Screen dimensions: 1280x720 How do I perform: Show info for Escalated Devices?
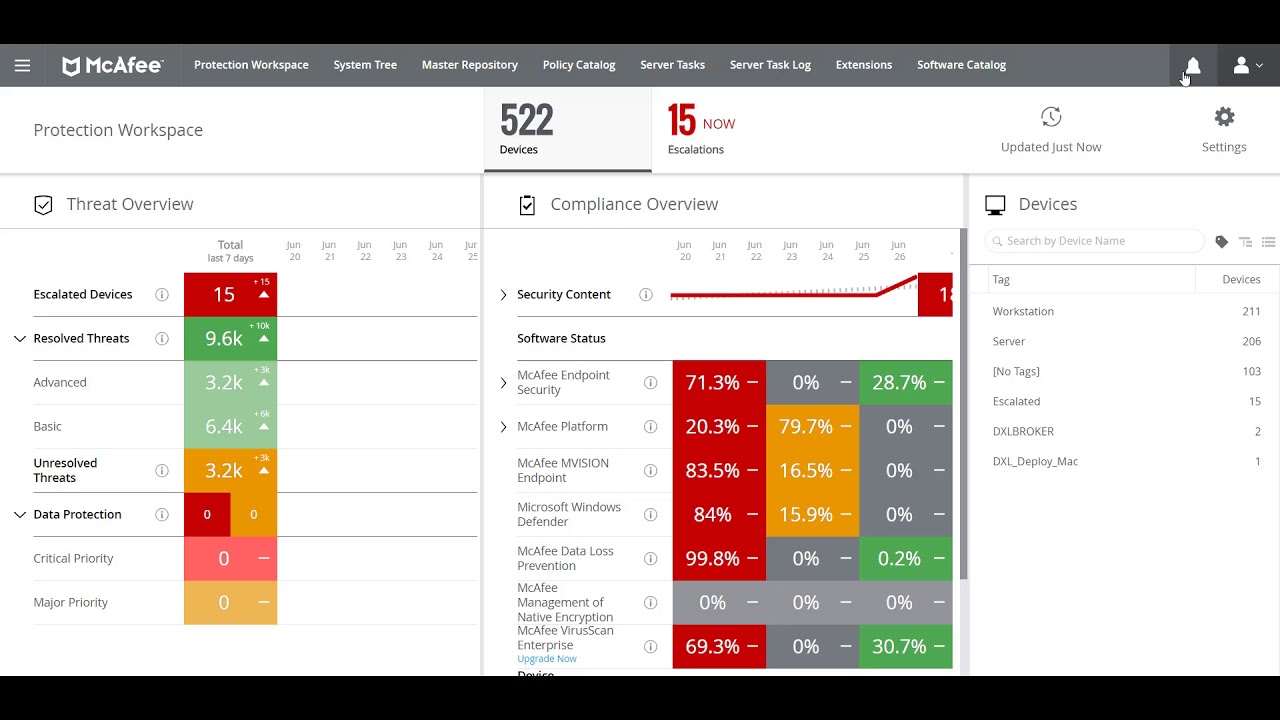[161, 295]
